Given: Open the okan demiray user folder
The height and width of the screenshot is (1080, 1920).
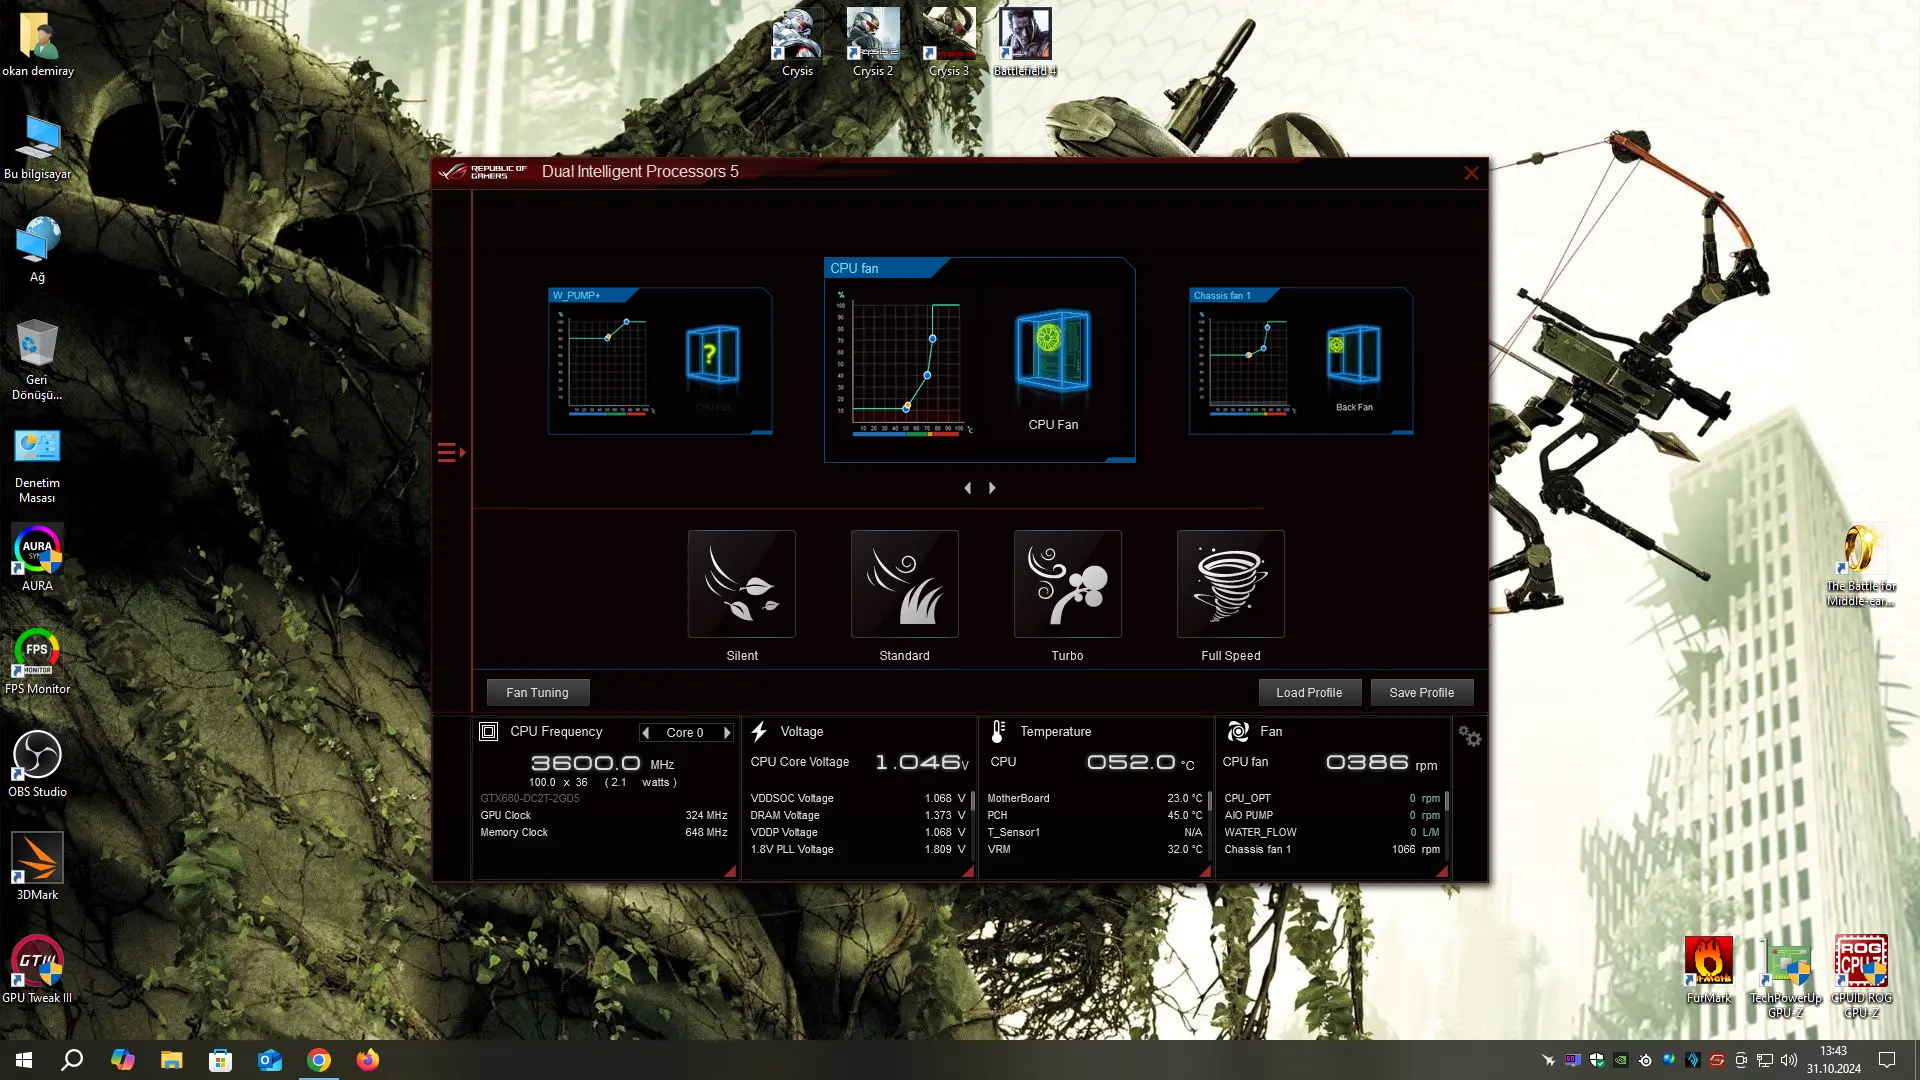Looking at the screenshot, I should pyautogui.click(x=37, y=44).
